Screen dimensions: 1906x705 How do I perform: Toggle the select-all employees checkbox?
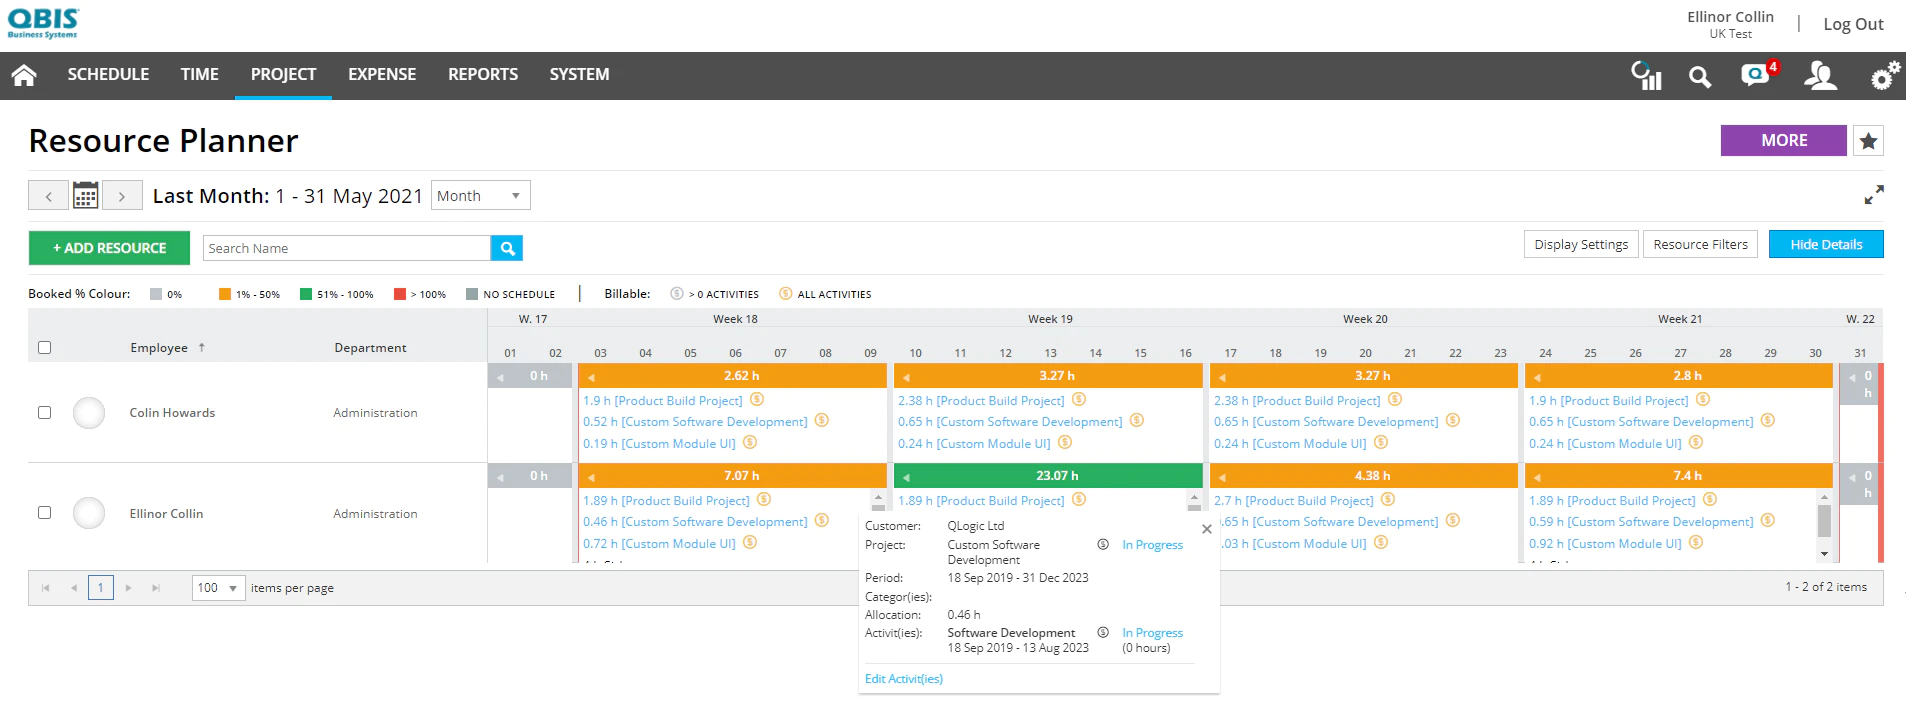pyautogui.click(x=44, y=347)
